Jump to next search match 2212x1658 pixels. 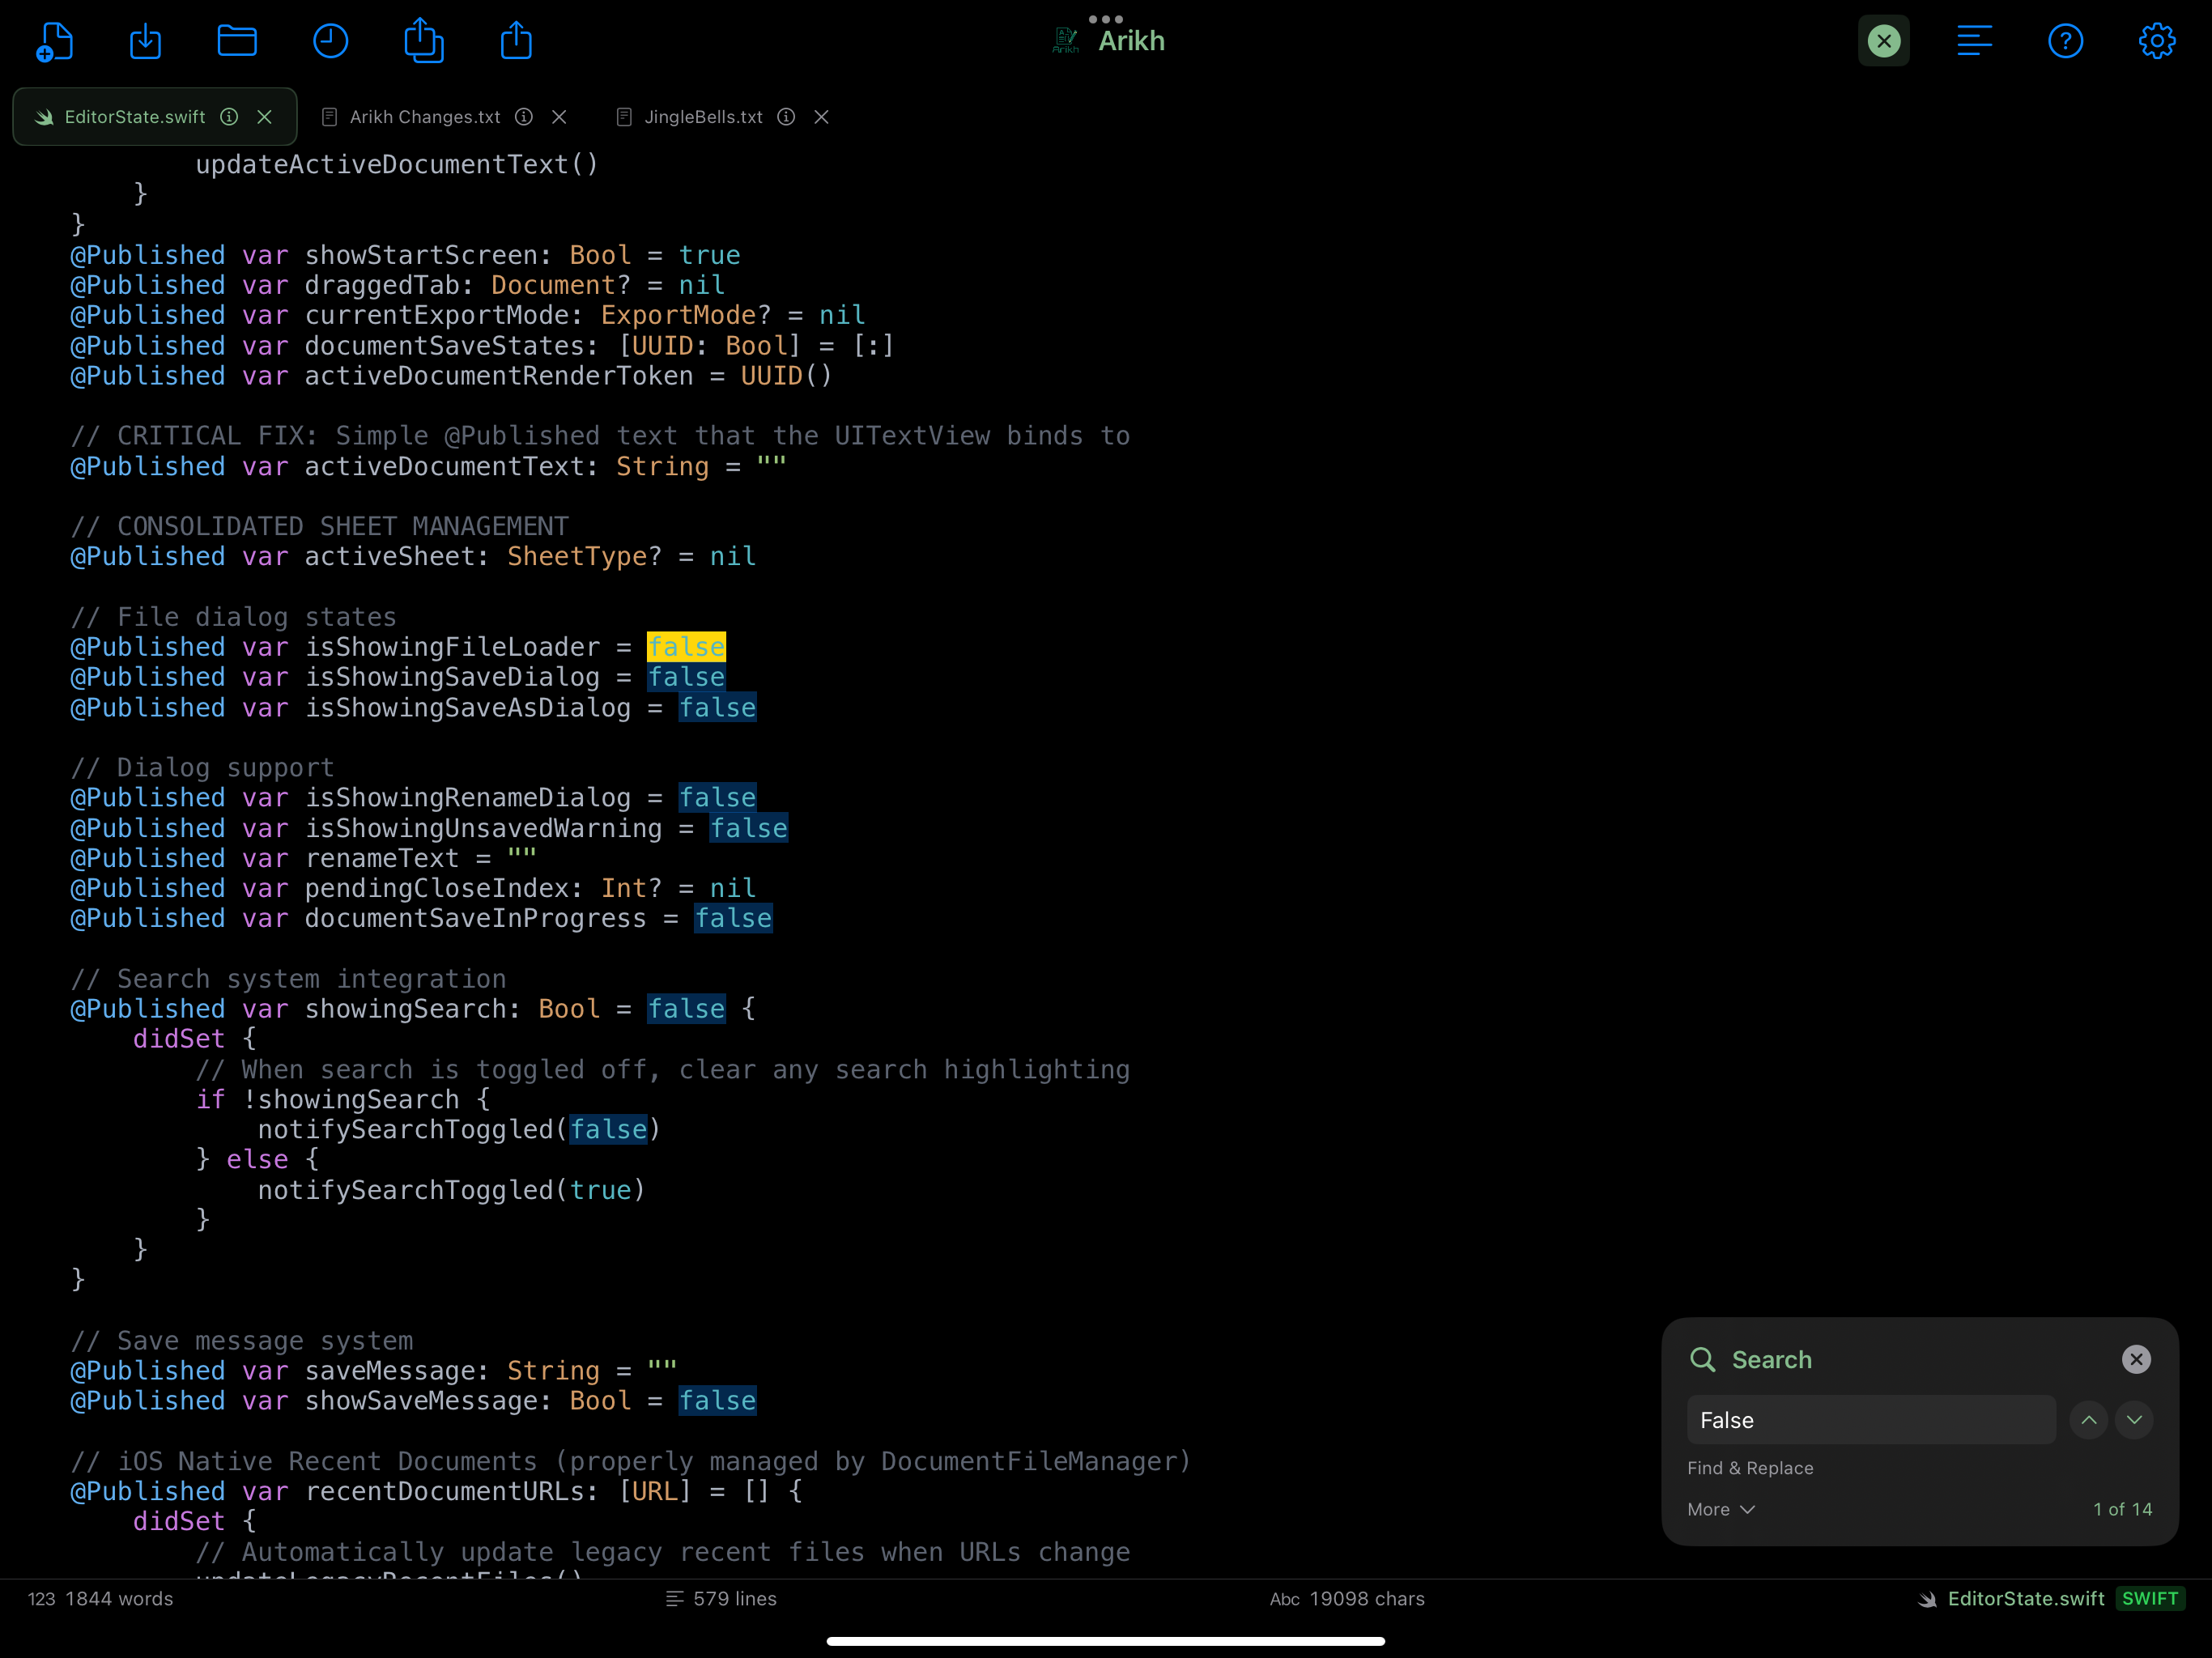[2134, 1420]
